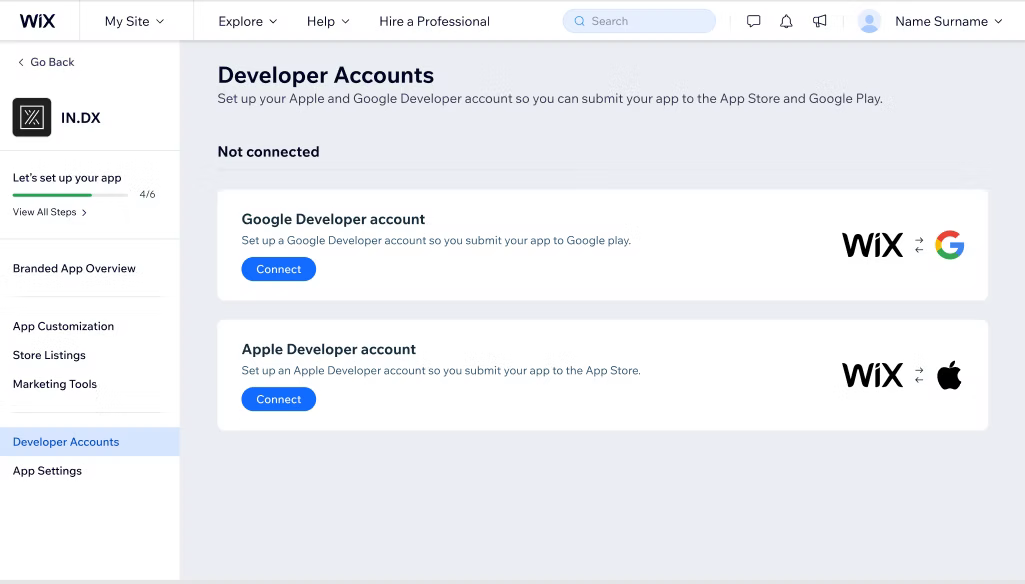
Task: Go back using the Go Back link
Action: point(45,62)
